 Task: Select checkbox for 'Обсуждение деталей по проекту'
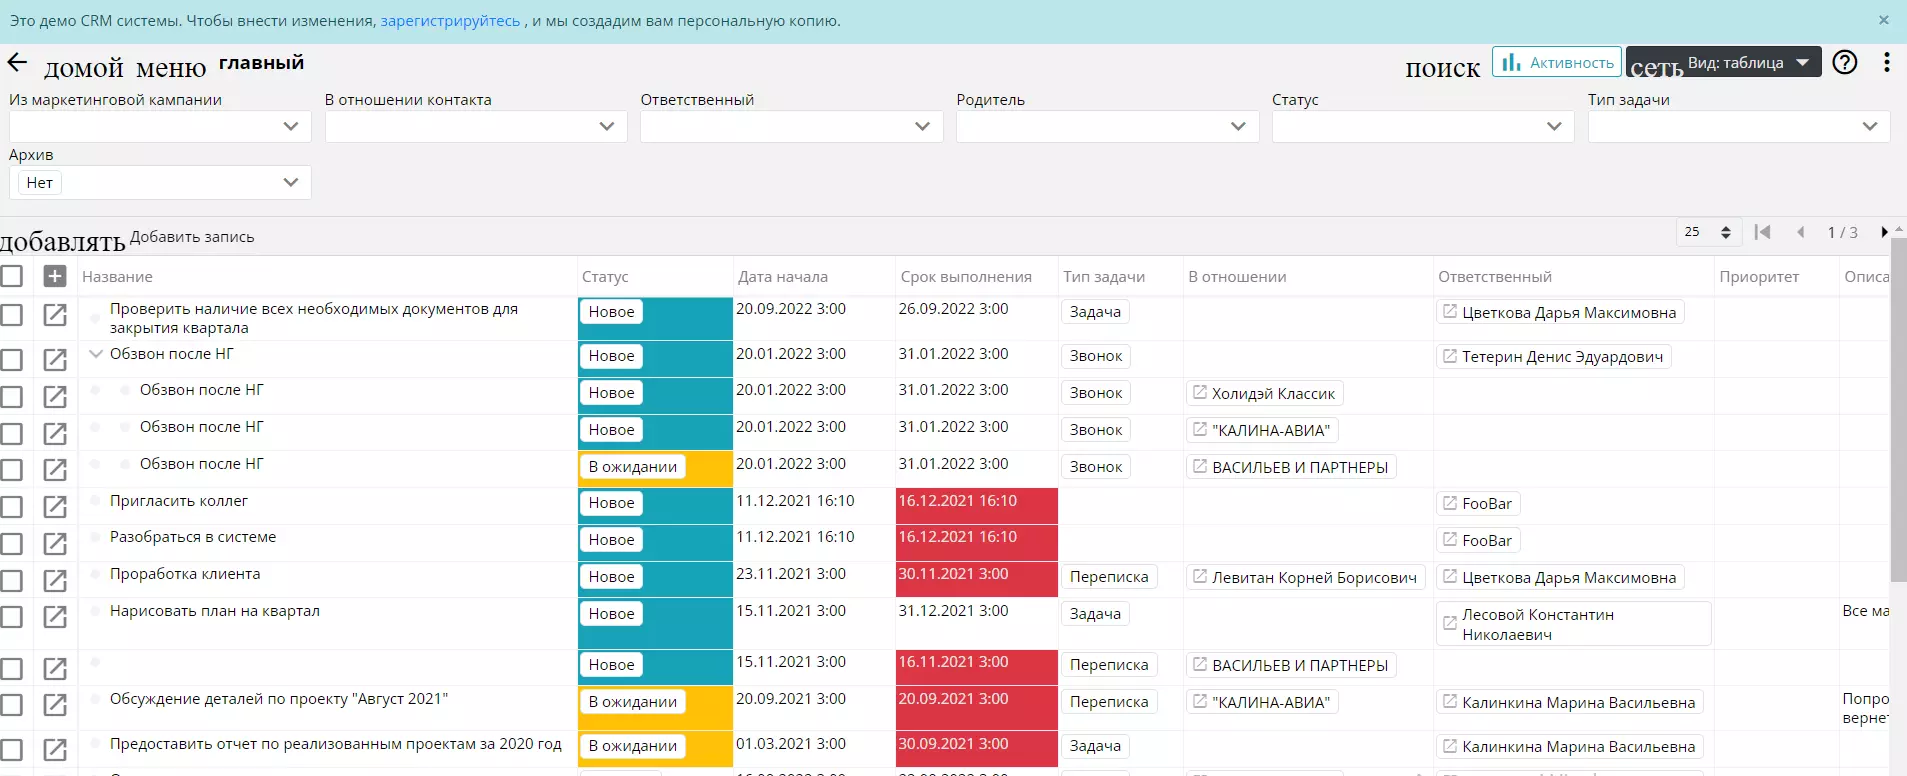pos(11,705)
